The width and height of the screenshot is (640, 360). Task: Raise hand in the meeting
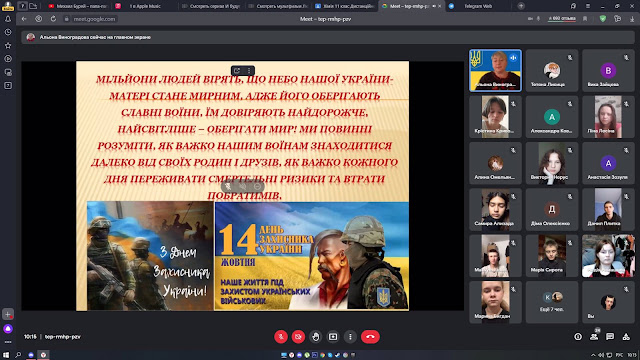pyautogui.click(x=316, y=337)
